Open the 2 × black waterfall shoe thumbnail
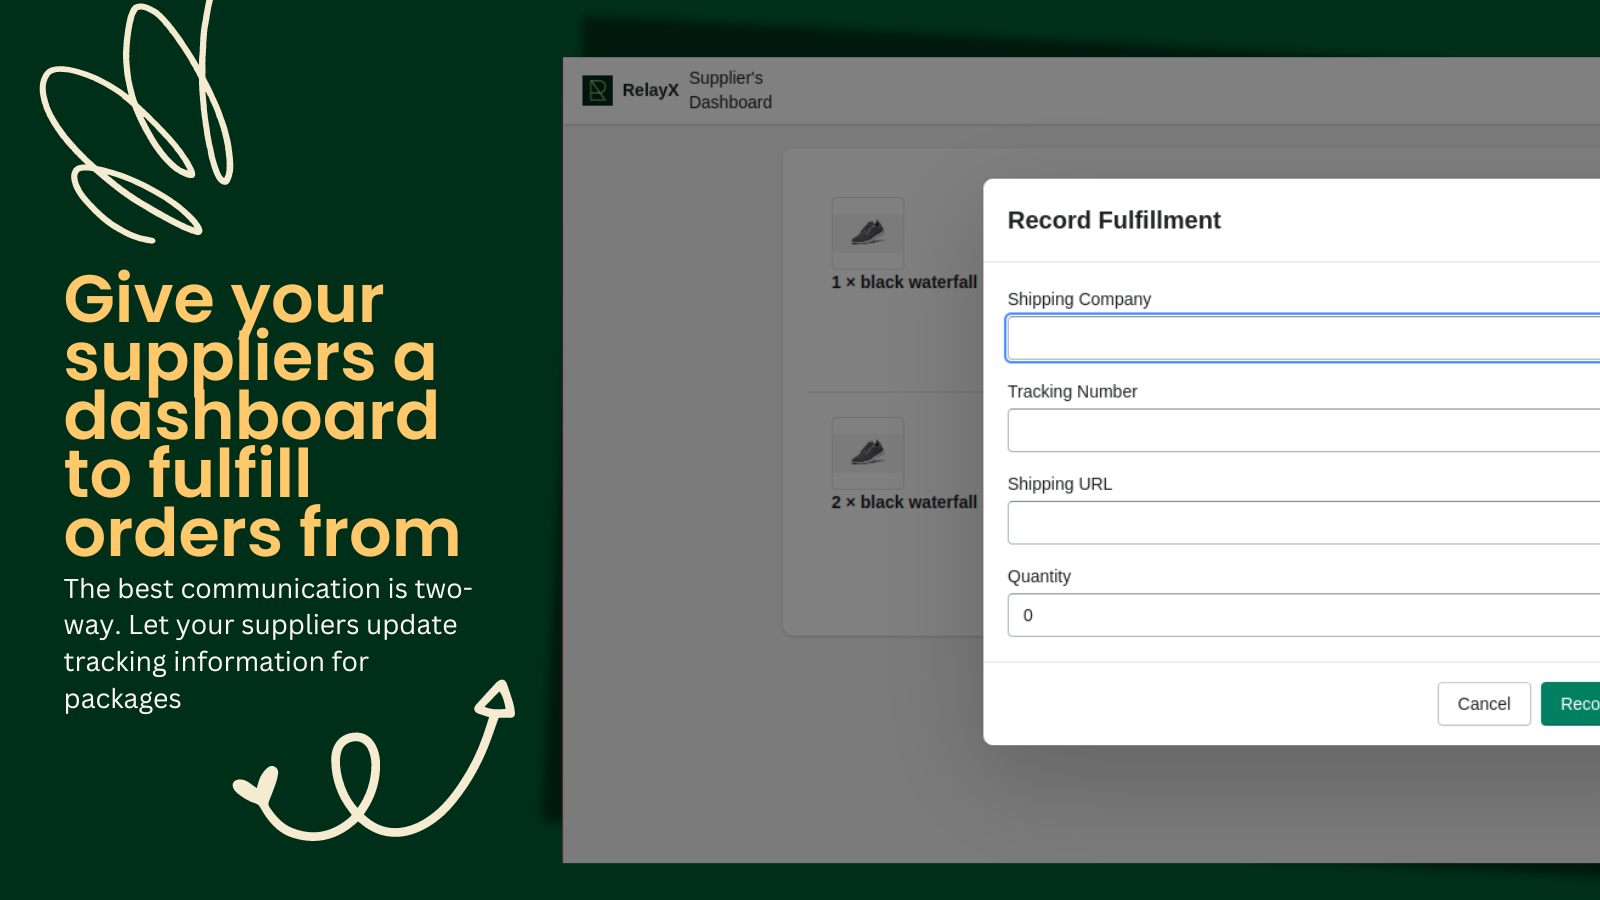 tap(868, 452)
